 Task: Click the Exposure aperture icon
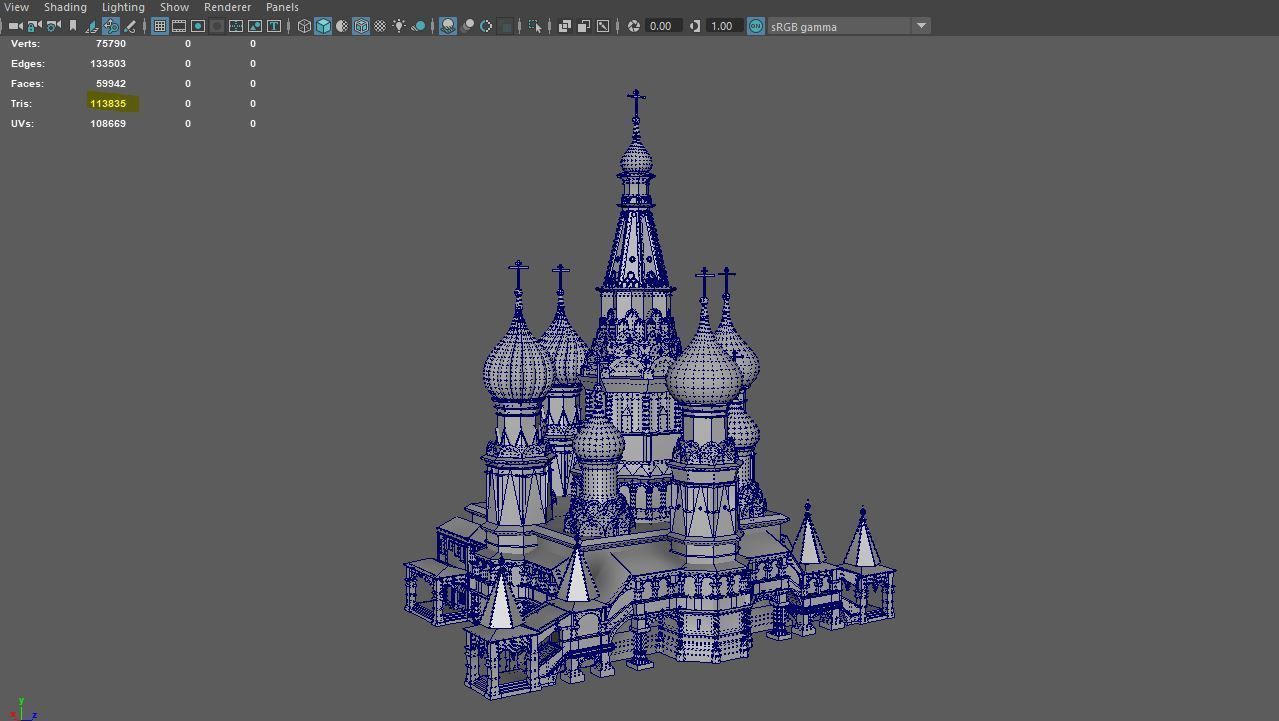click(633, 26)
